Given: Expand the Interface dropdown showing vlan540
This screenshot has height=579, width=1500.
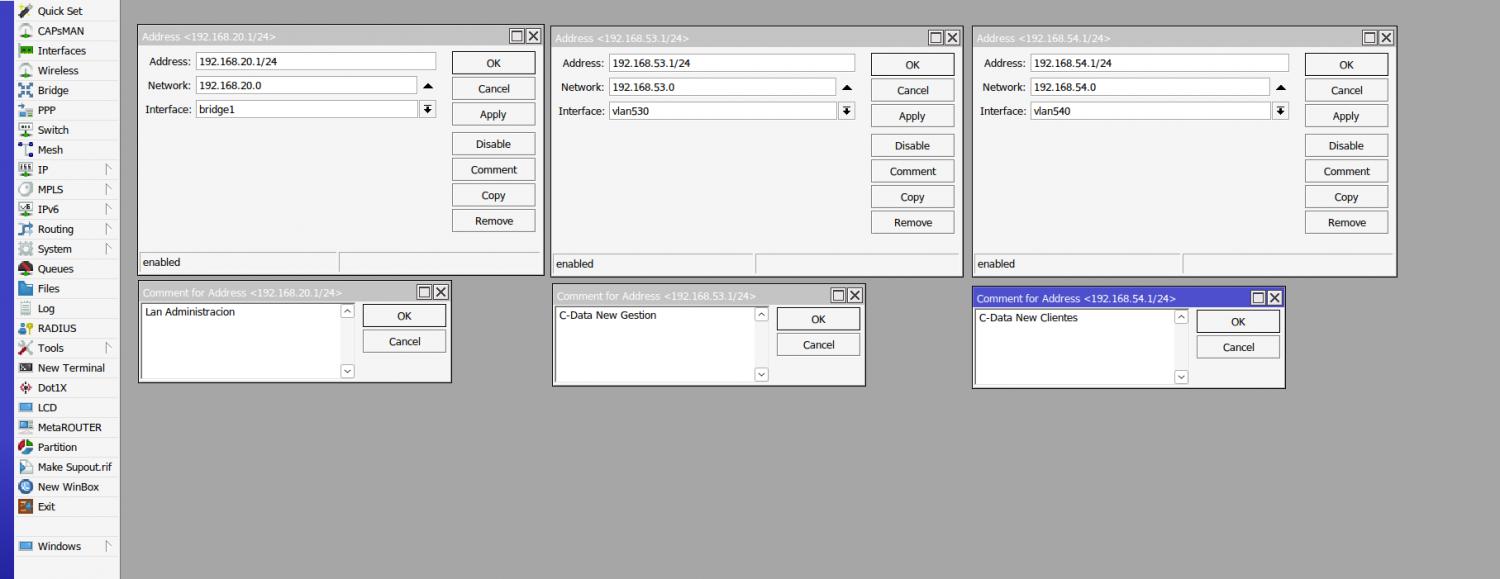Looking at the screenshot, I should [1281, 111].
